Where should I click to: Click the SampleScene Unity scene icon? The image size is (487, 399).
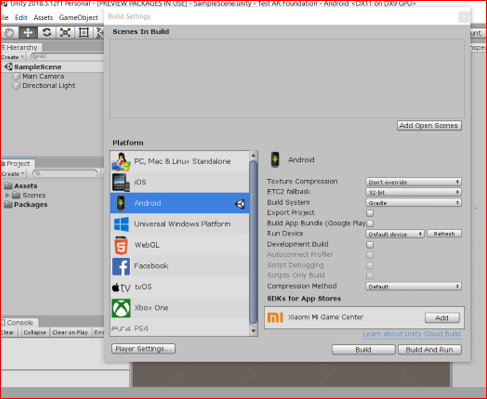pyautogui.click(x=9, y=67)
